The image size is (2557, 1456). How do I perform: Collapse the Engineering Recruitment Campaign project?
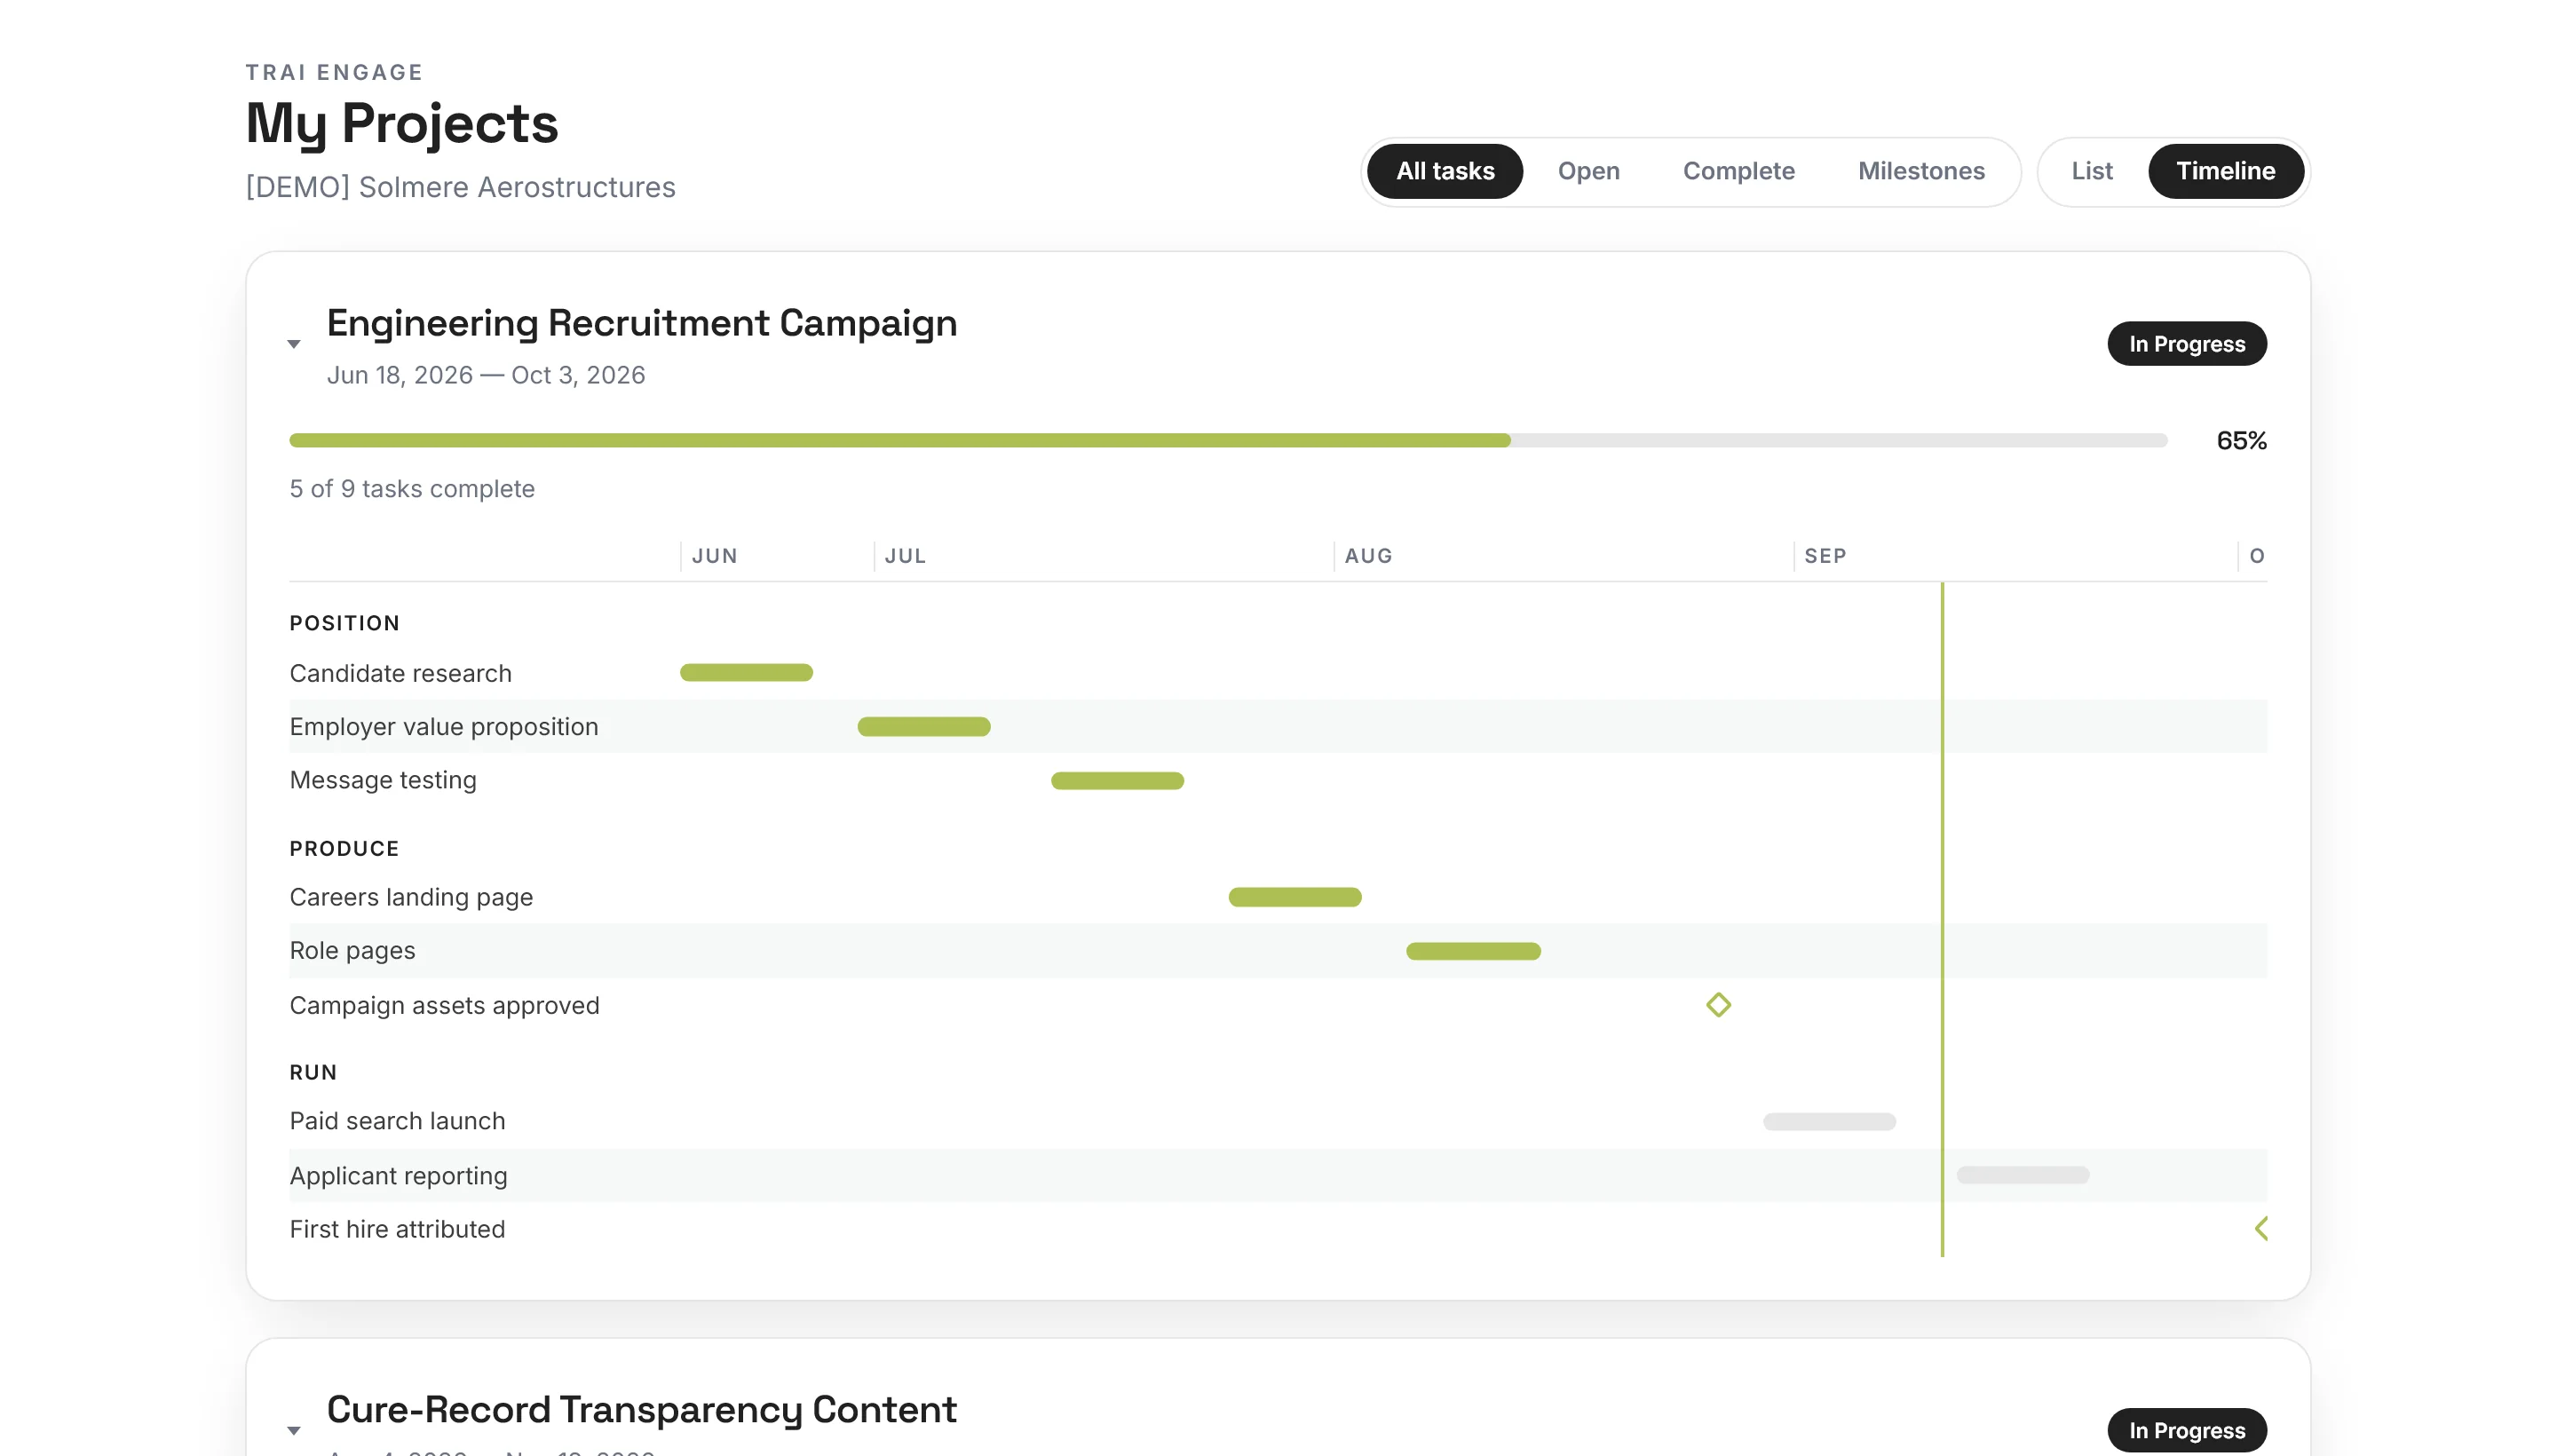(293, 344)
